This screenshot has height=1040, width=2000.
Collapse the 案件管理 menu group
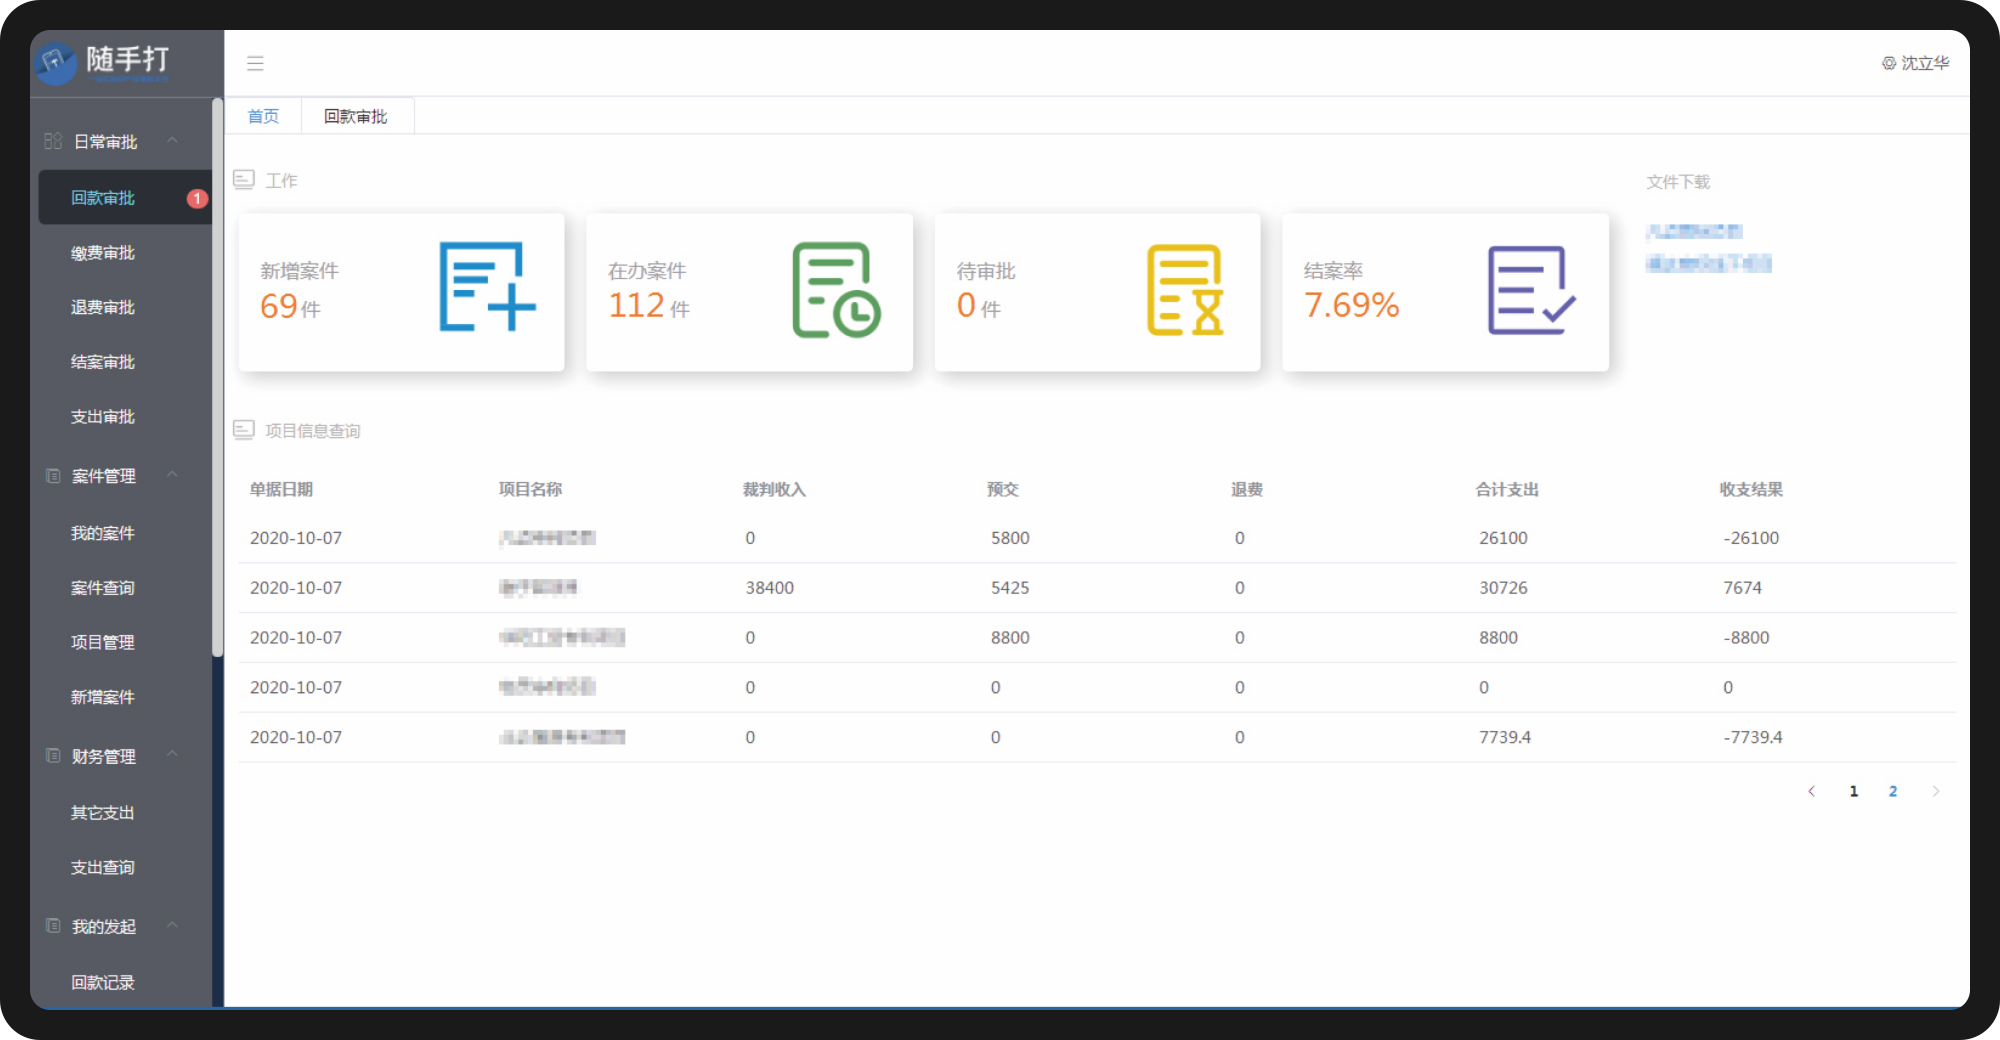(172, 475)
